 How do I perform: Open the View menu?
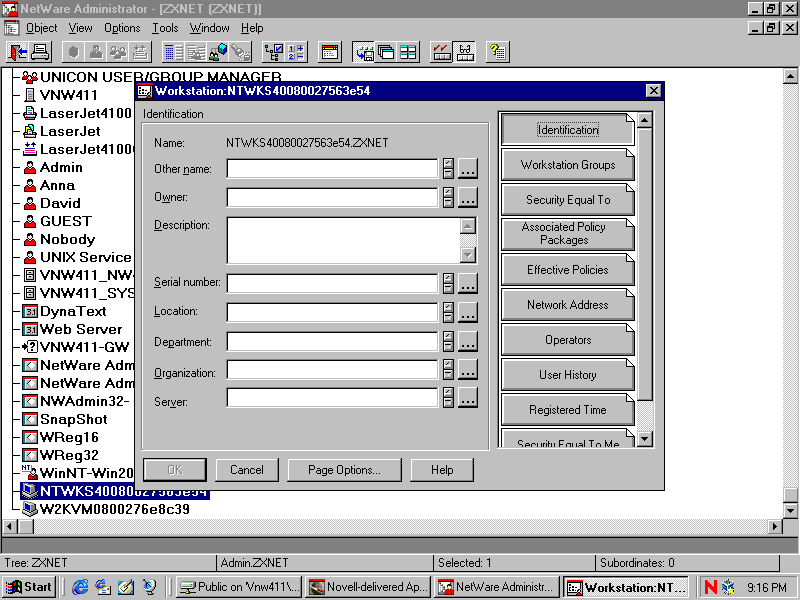[x=81, y=28]
